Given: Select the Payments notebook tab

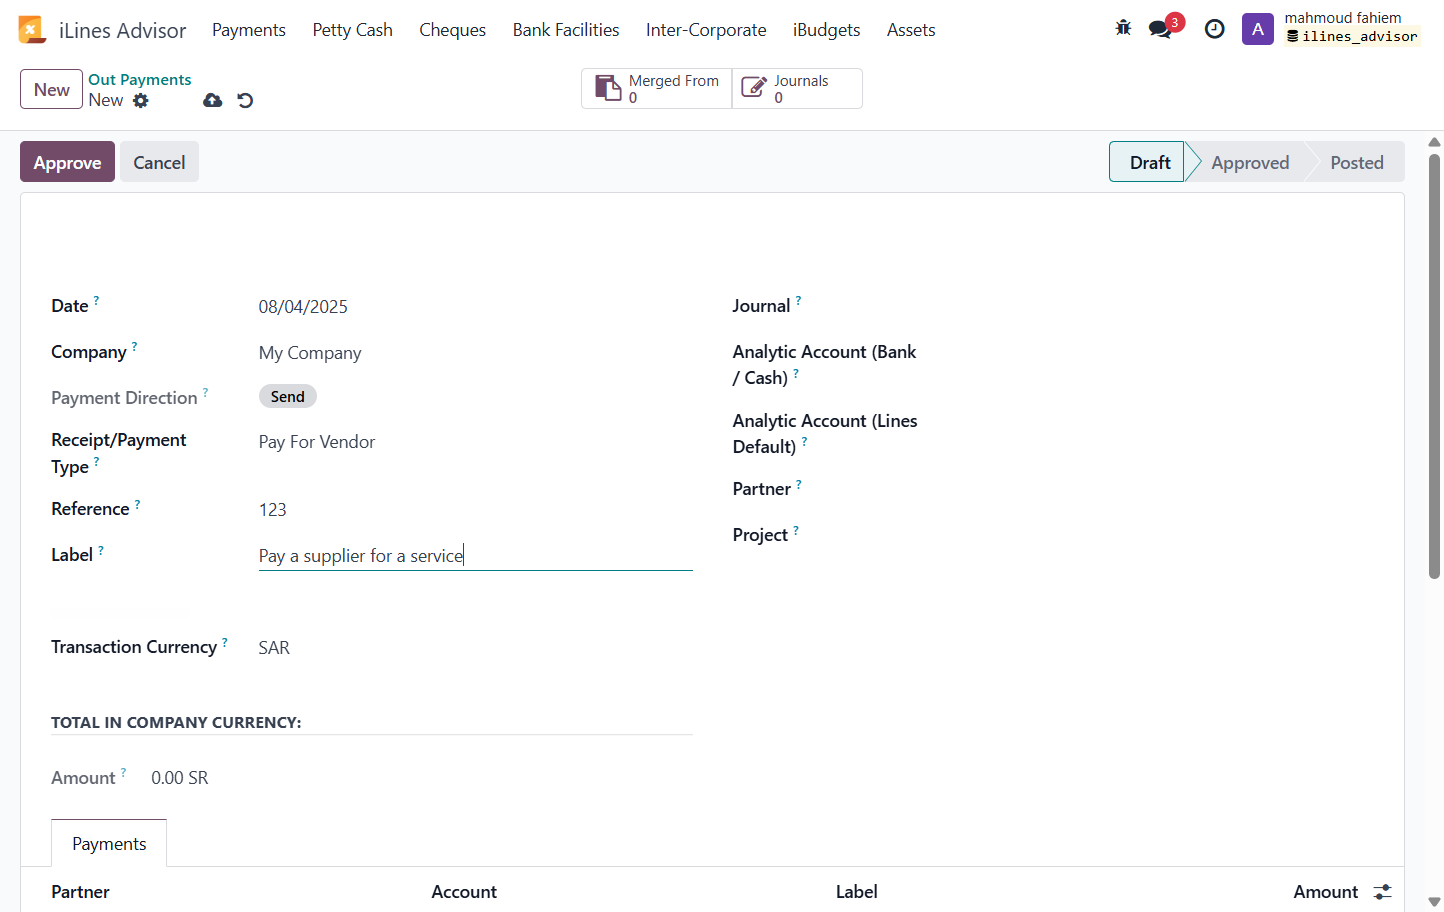Looking at the screenshot, I should click(109, 843).
